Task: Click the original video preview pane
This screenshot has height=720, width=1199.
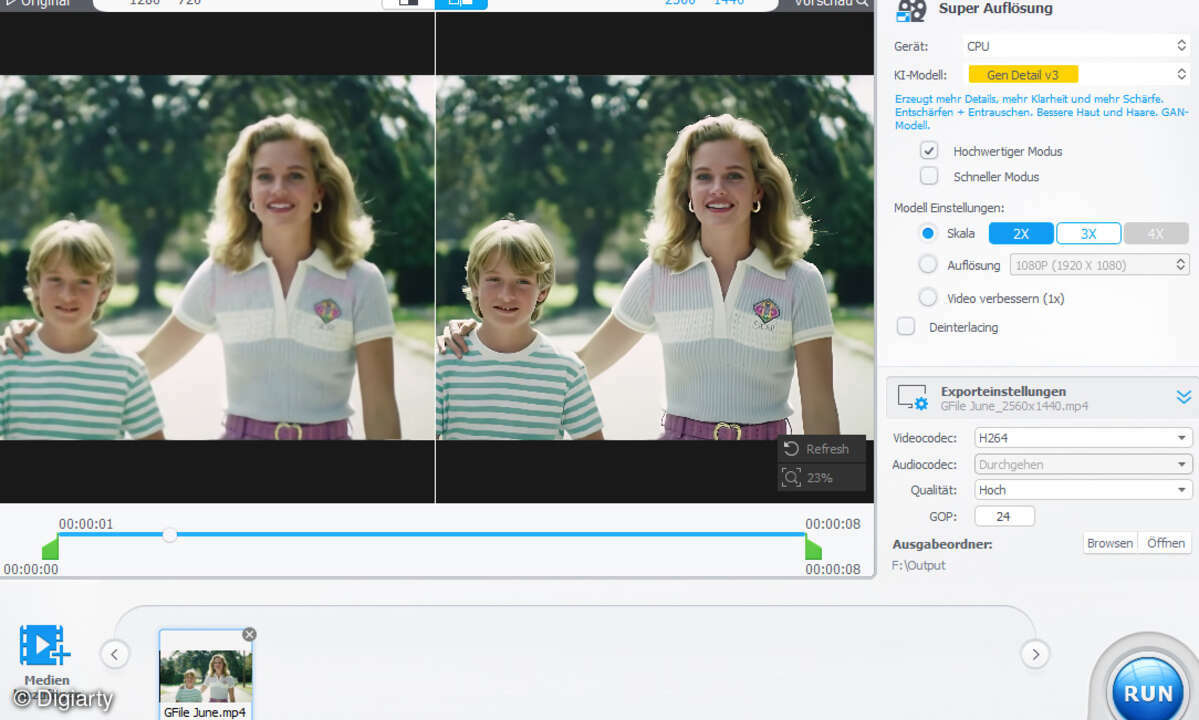Action: click(x=217, y=257)
